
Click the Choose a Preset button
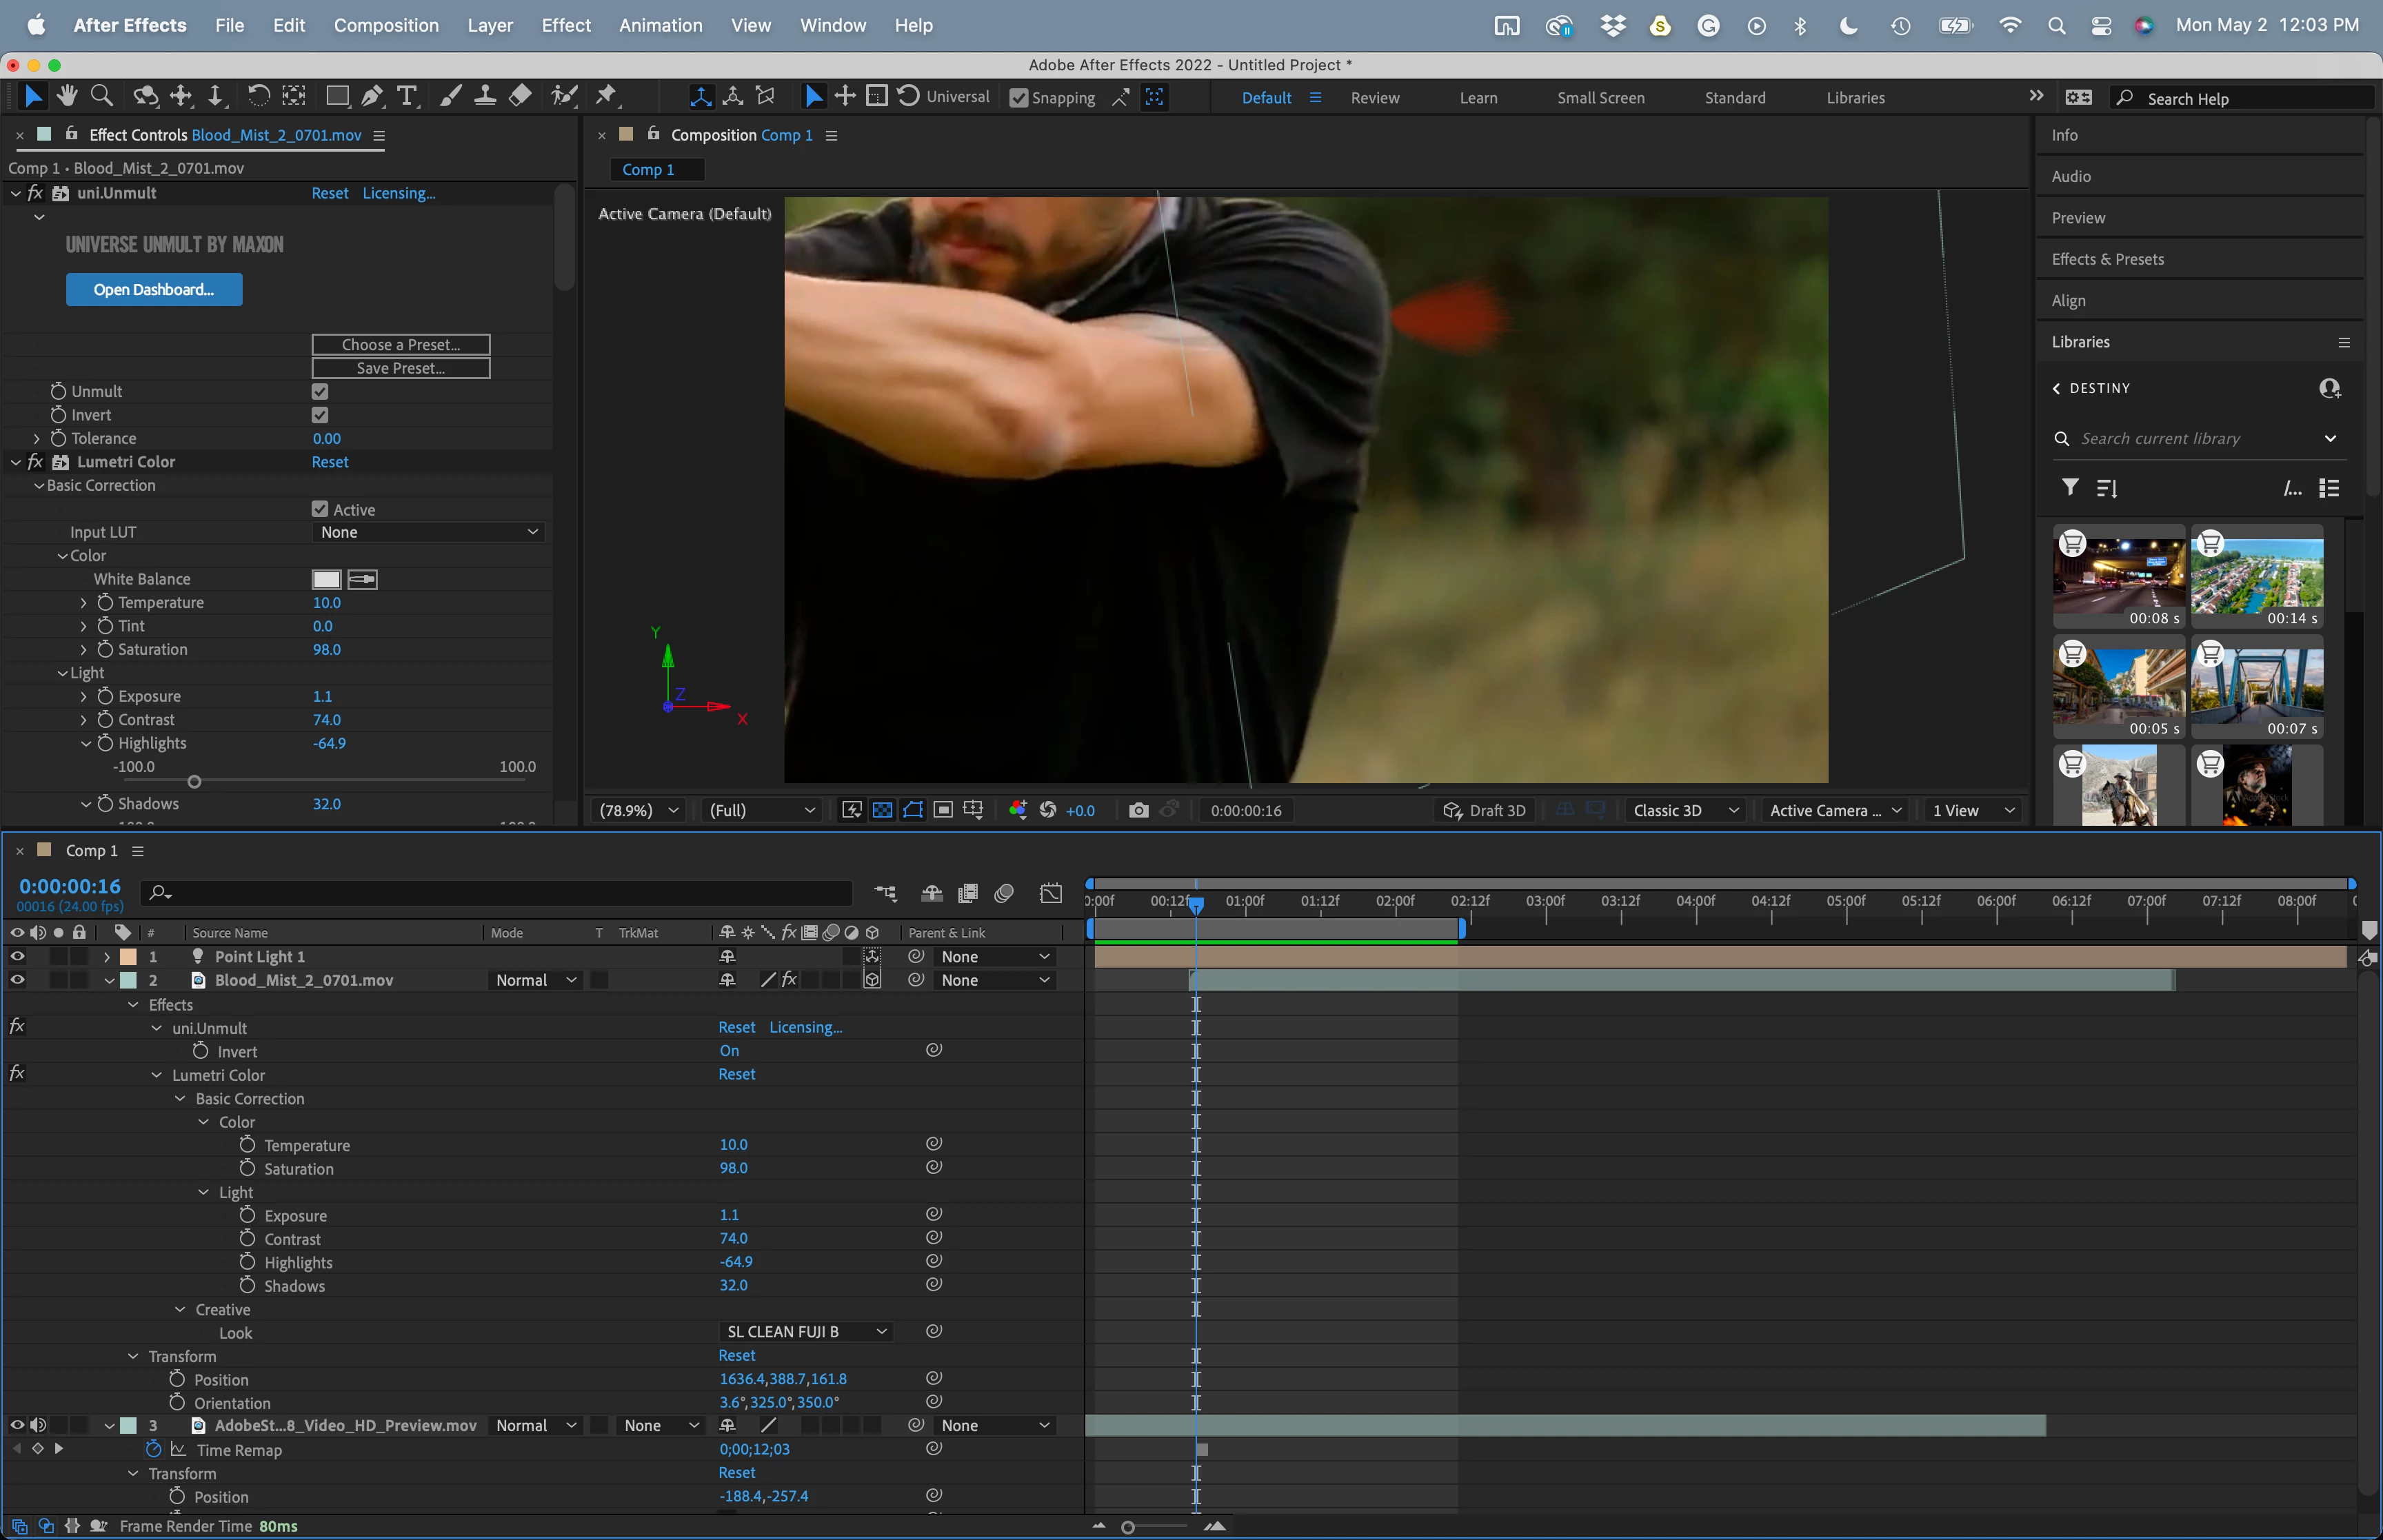400,344
